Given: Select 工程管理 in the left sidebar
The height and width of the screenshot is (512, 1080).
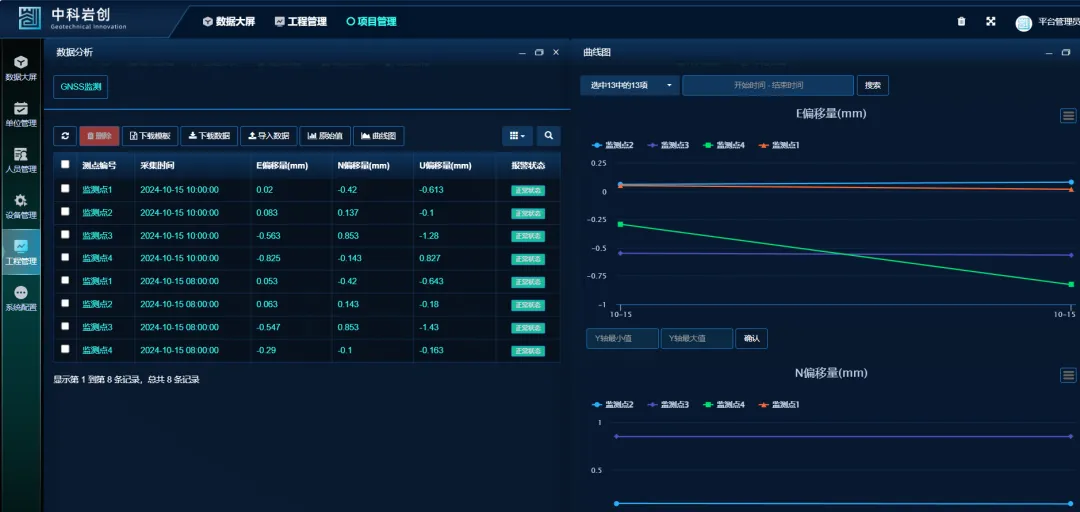Looking at the screenshot, I should click(x=21, y=252).
